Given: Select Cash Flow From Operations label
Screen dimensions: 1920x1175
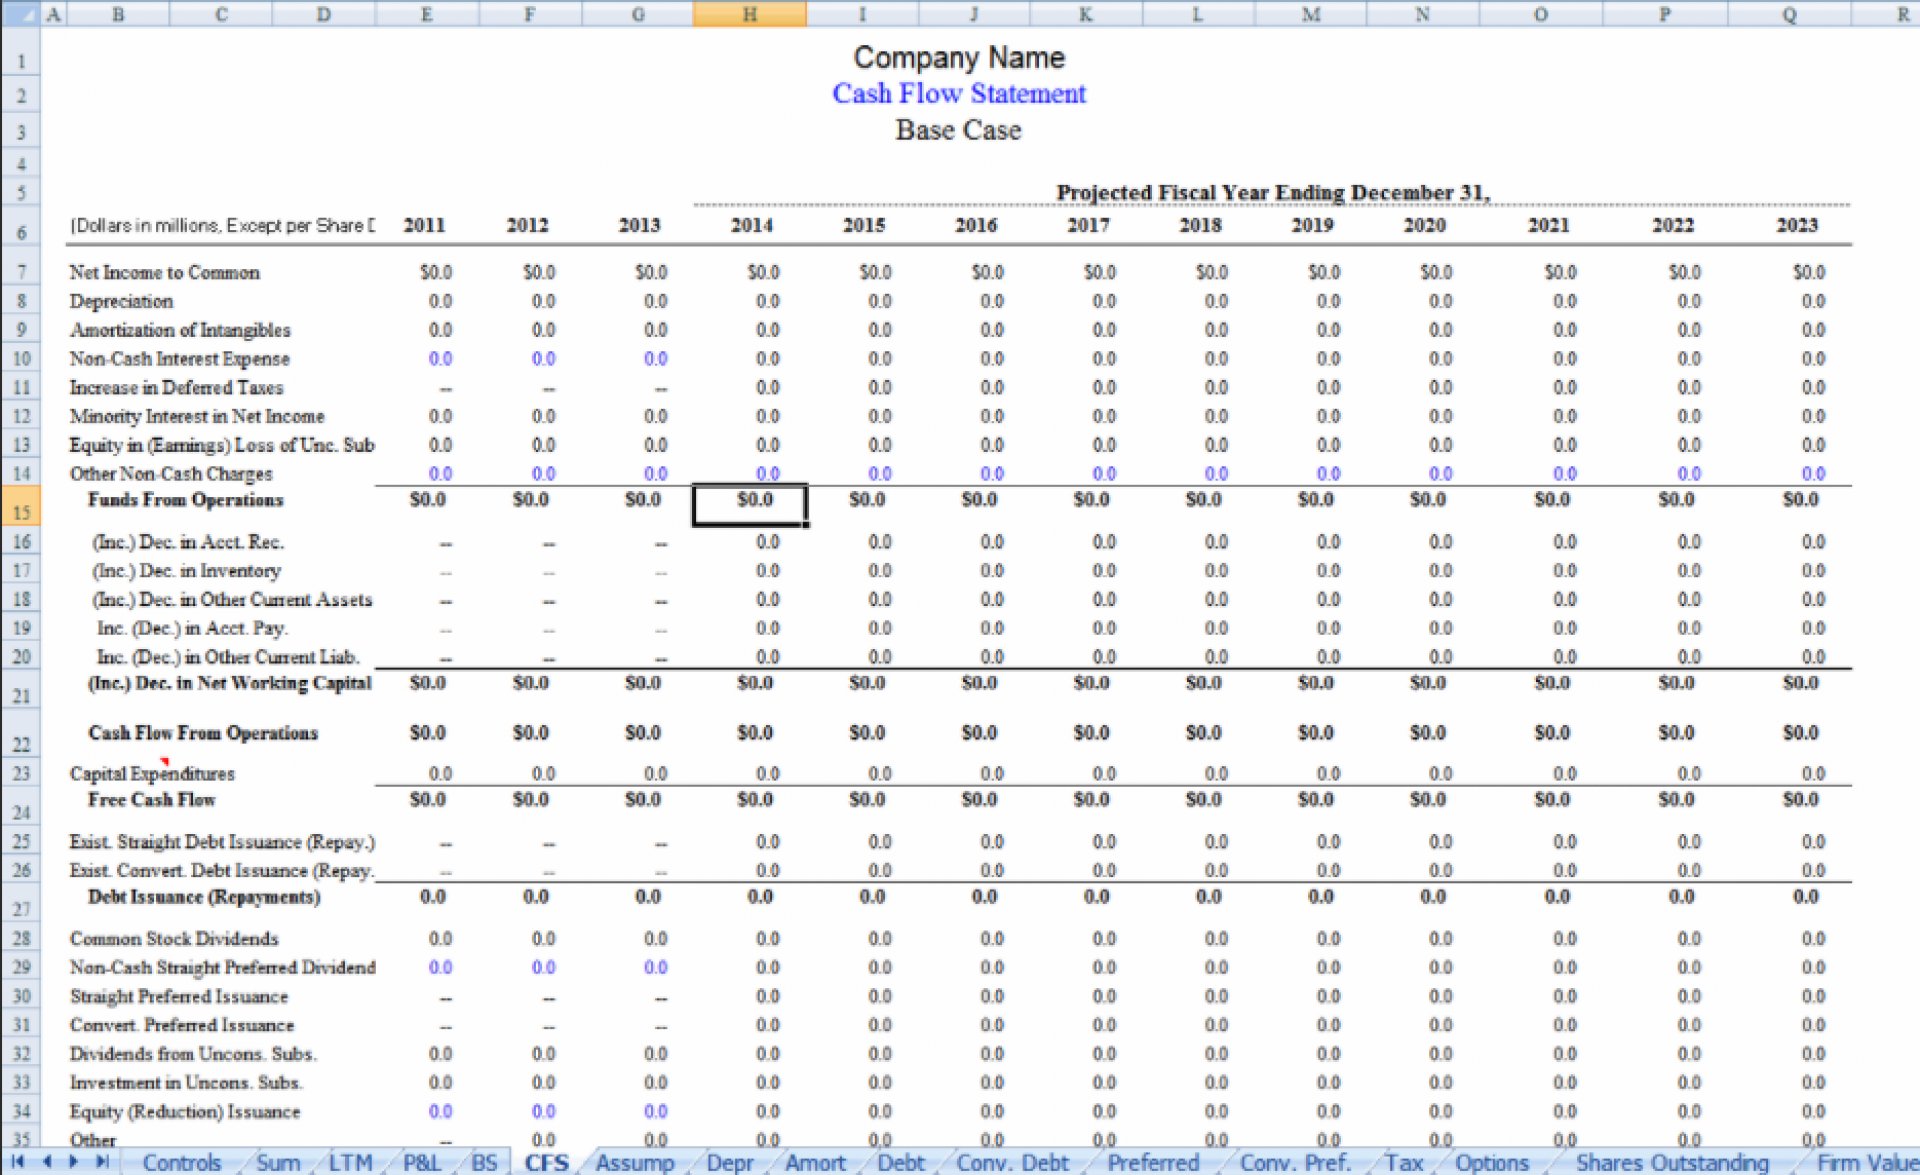Looking at the screenshot, I should coord(203,733).
